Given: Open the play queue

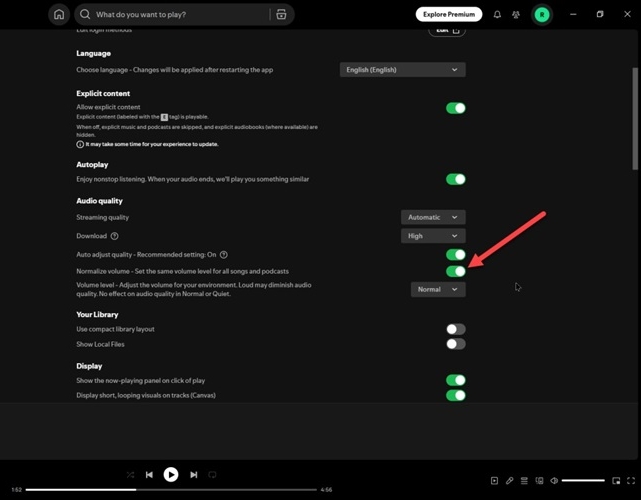Looking at the screenshot, I should (524, 481).
